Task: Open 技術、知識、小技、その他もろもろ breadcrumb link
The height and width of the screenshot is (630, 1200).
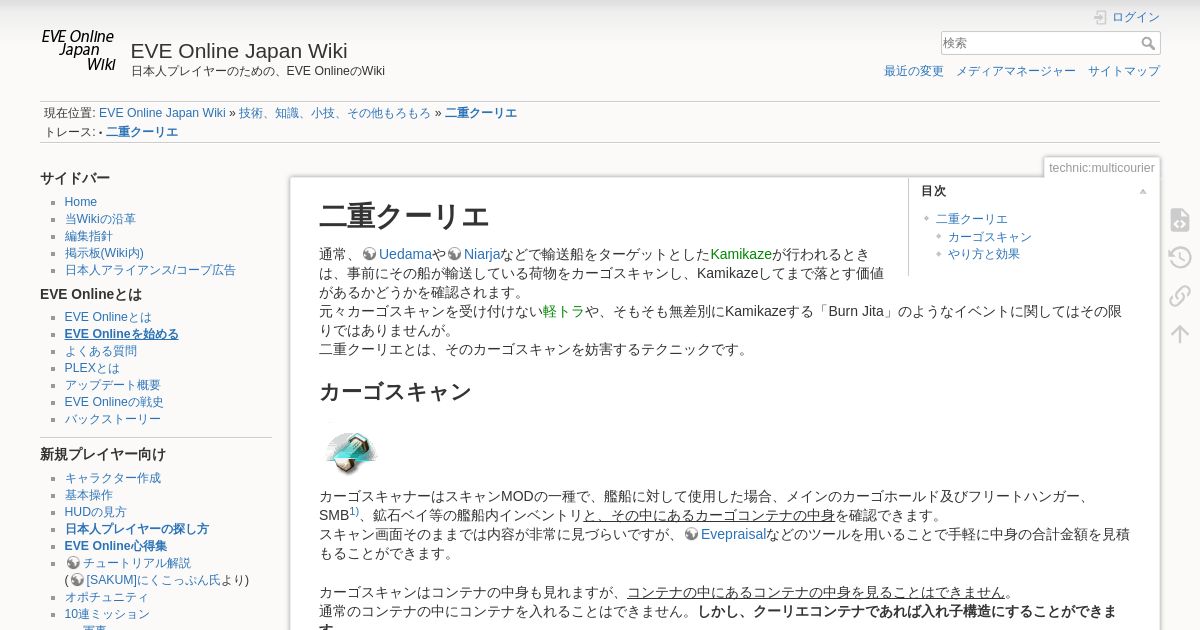Action: (335, 114)
